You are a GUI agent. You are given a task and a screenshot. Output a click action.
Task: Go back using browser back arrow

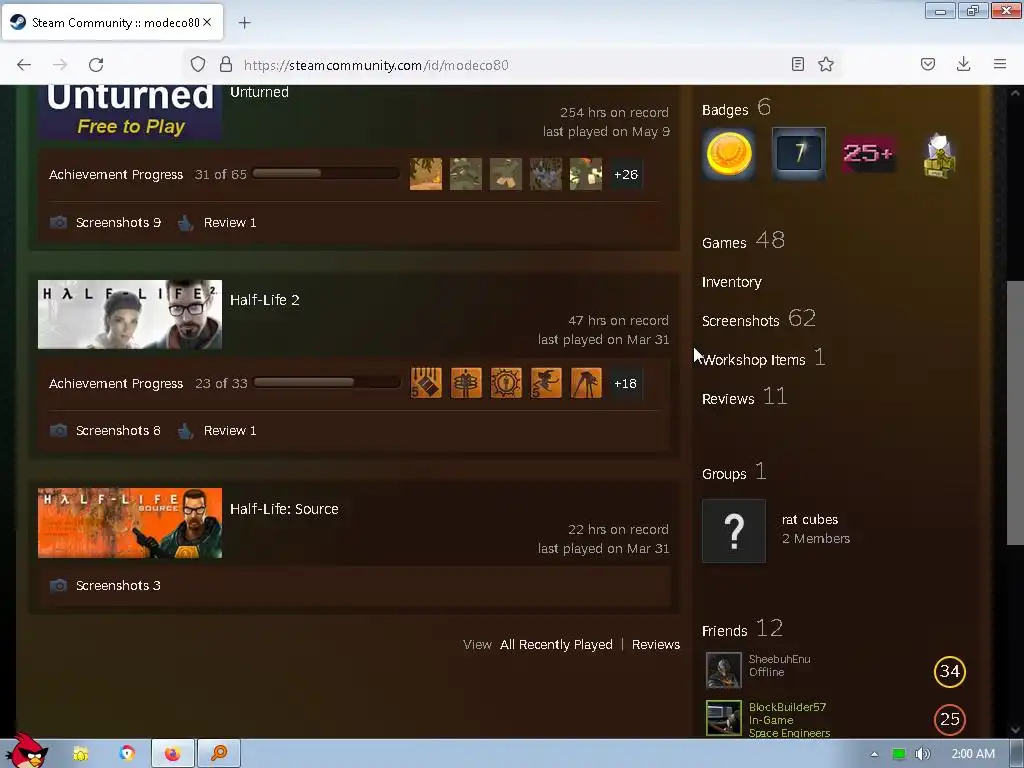[24, 64]
